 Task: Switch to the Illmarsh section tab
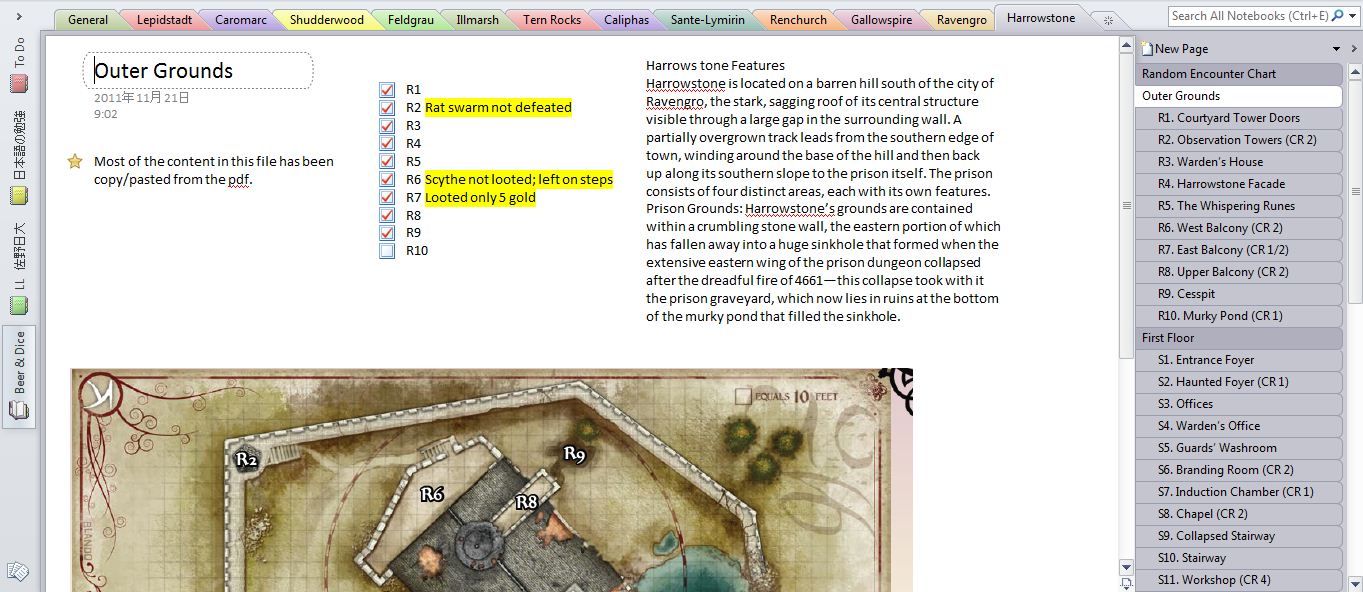pos(477,20)
